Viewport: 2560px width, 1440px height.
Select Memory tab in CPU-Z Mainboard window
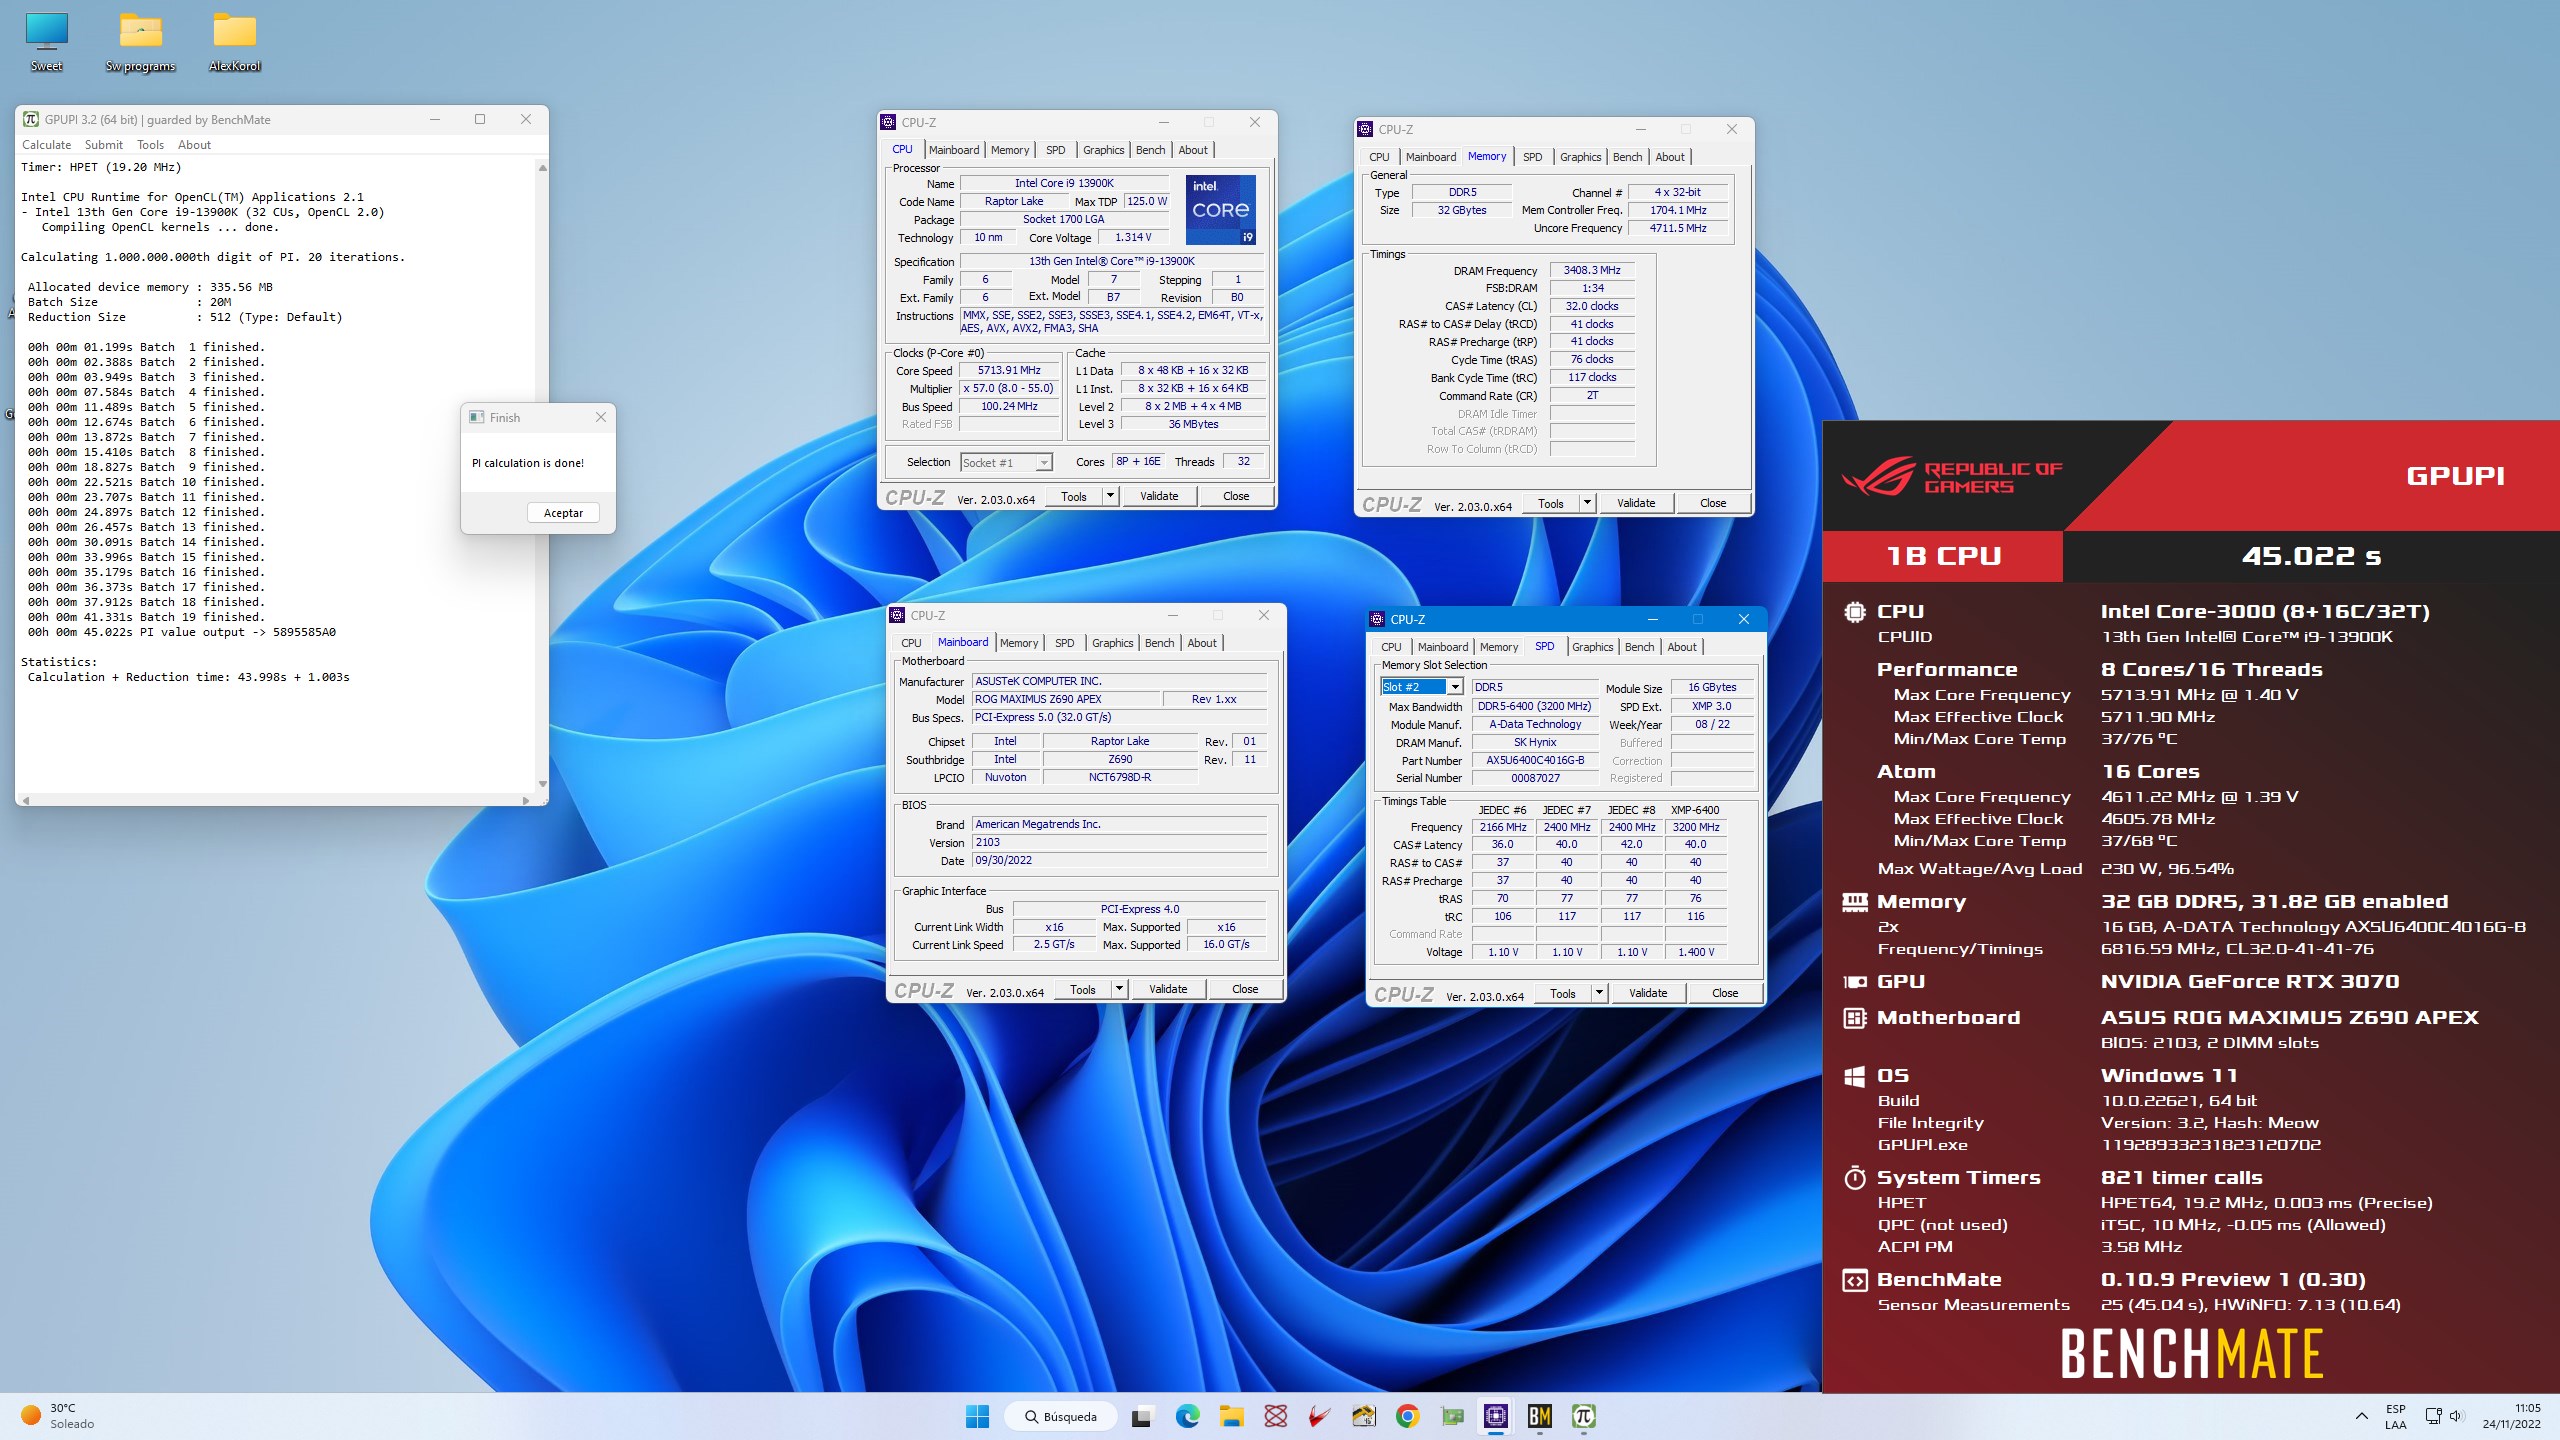[1018, 643]
